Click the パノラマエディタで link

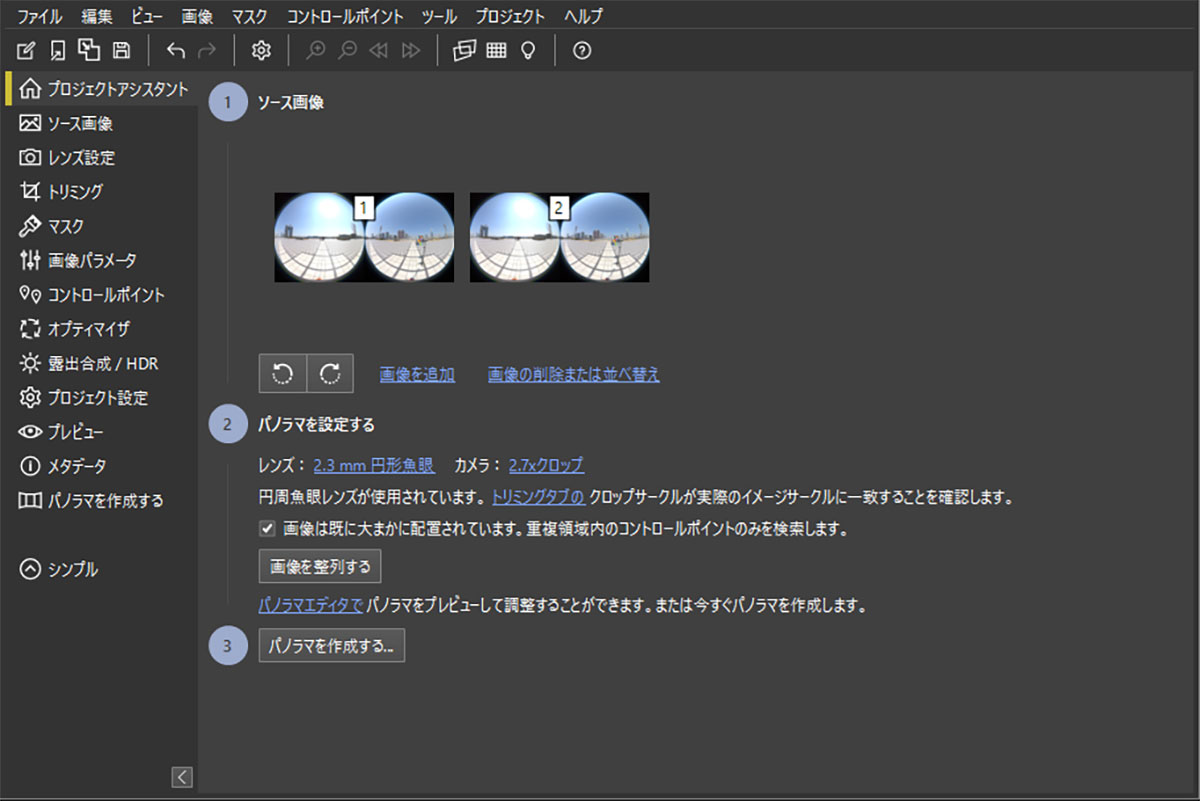click(x=310, y=605)
